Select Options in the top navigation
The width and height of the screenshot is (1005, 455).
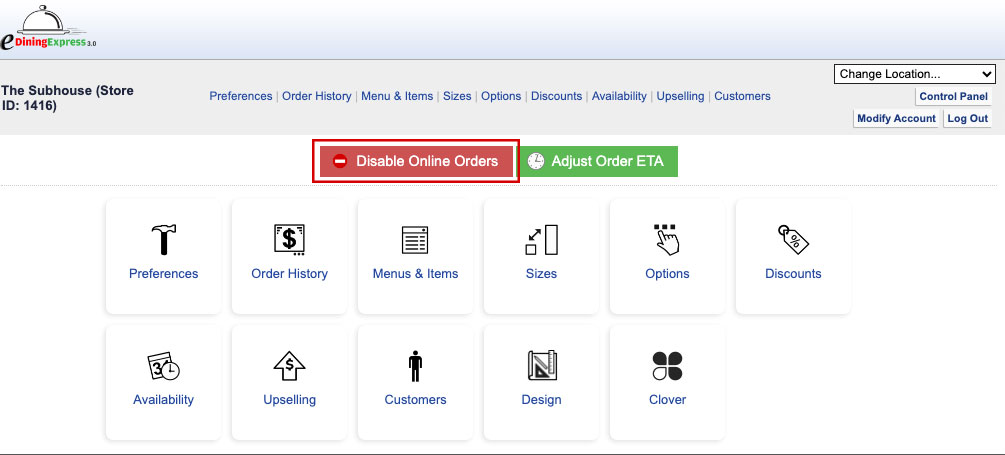501,96
